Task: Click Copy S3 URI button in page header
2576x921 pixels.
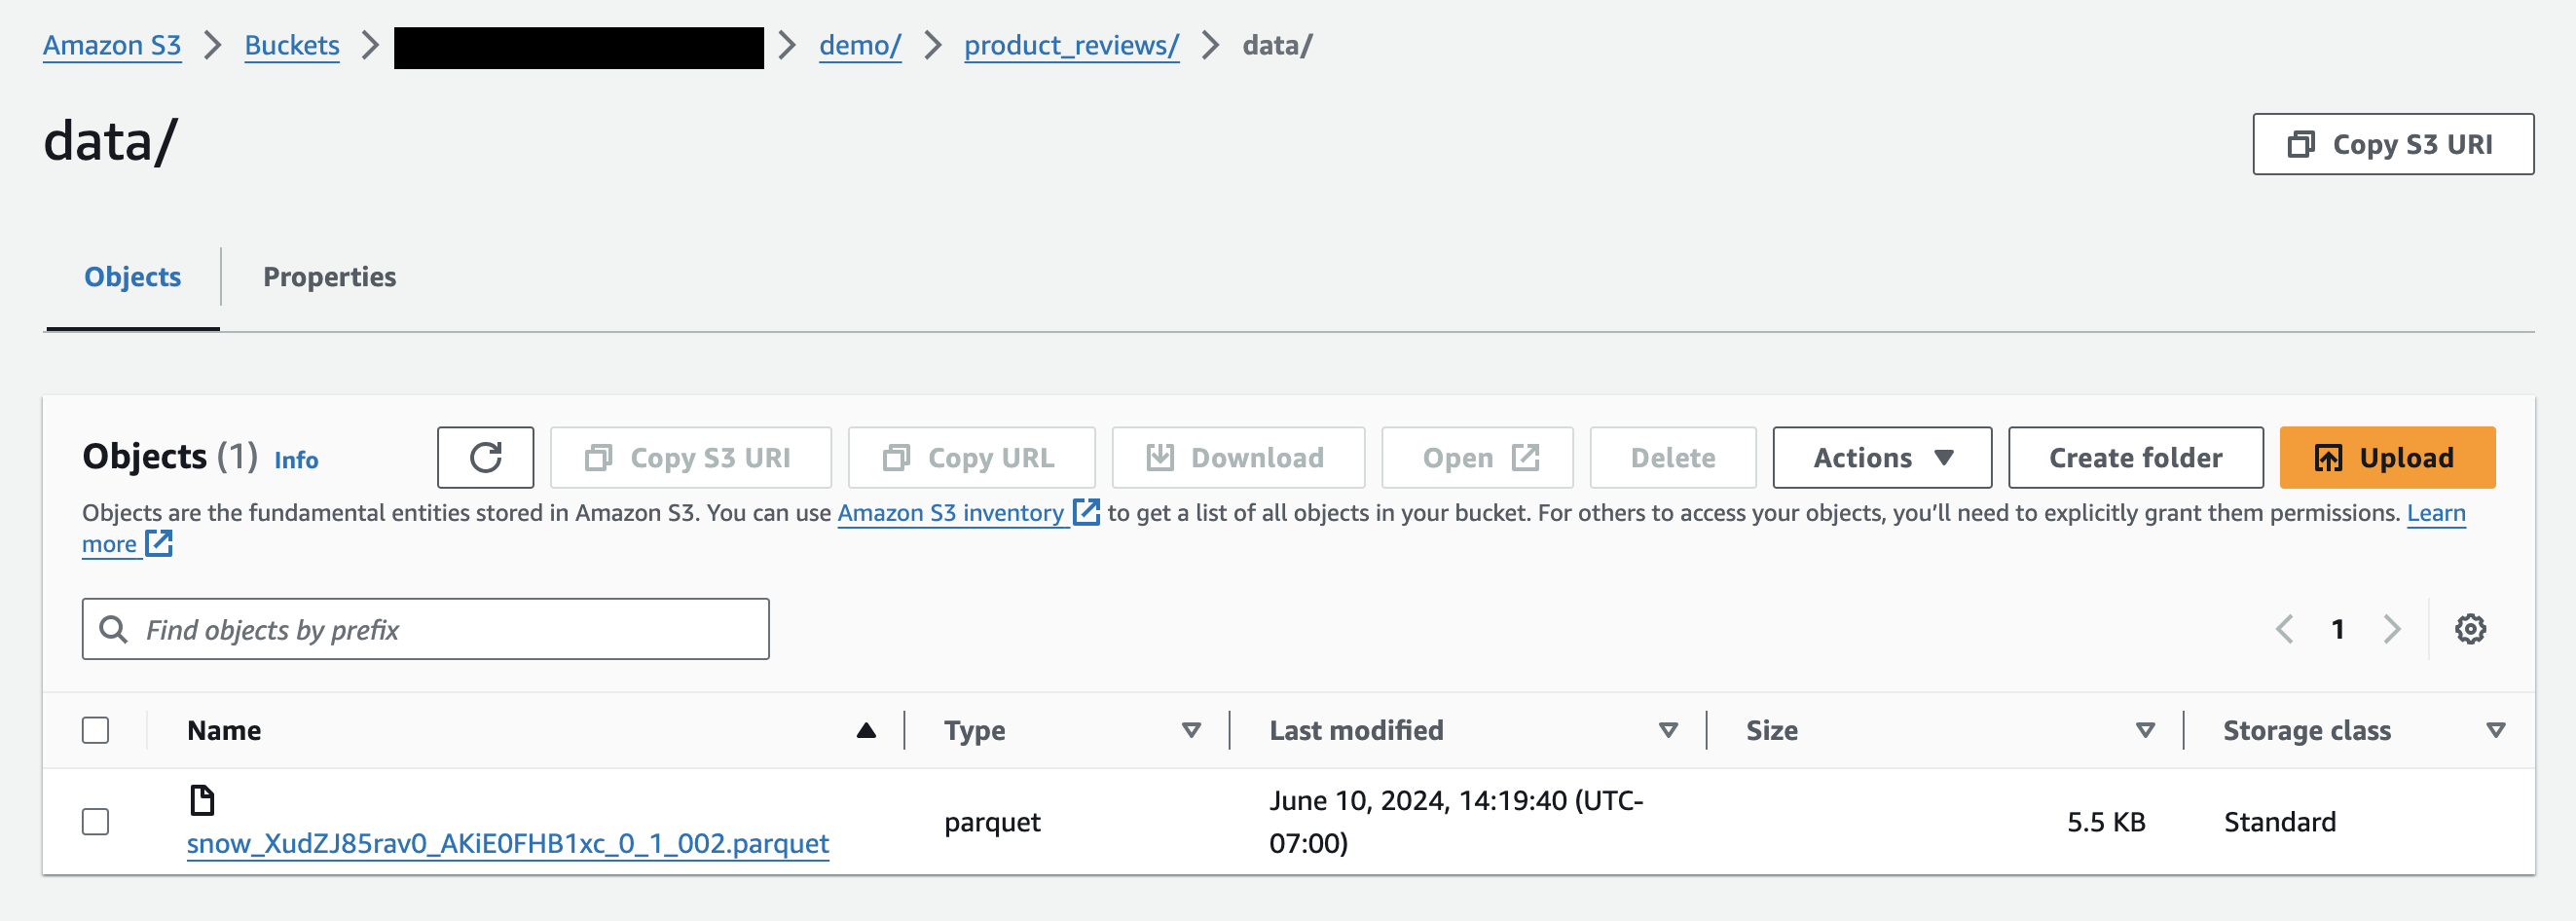Action: pyautogui.click(x=2392, y=144)
